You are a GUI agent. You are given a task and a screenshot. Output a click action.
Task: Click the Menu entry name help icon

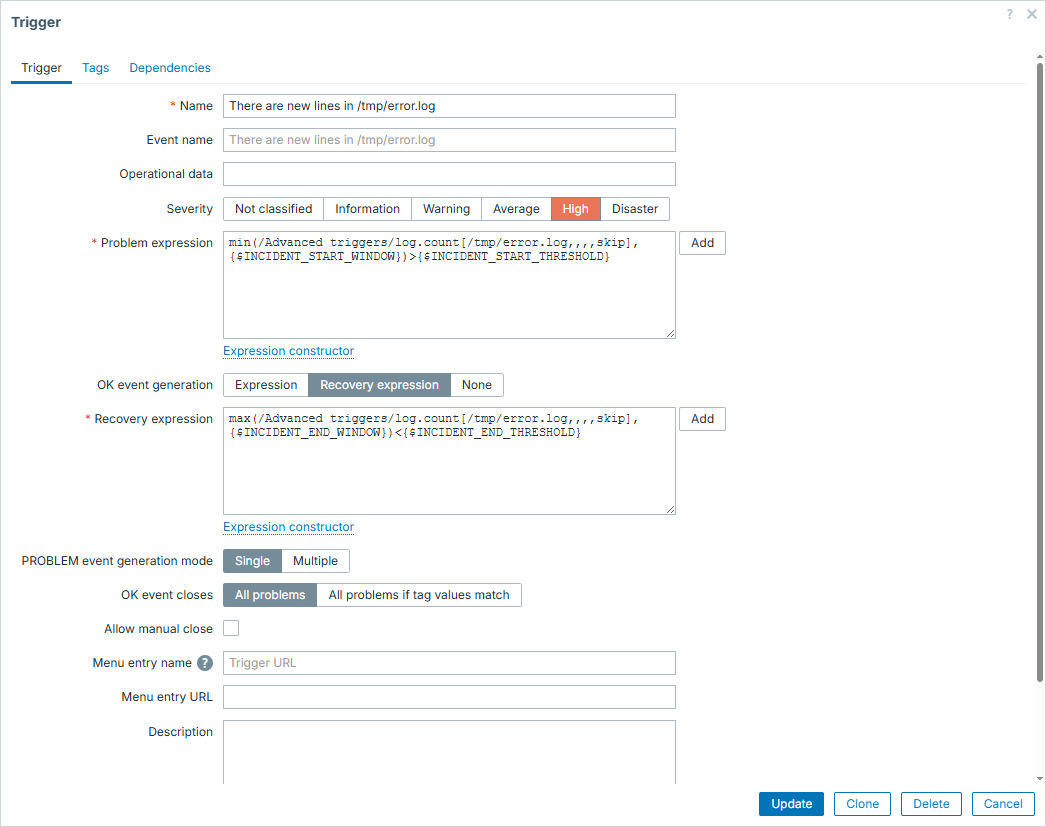pos(205,663)
